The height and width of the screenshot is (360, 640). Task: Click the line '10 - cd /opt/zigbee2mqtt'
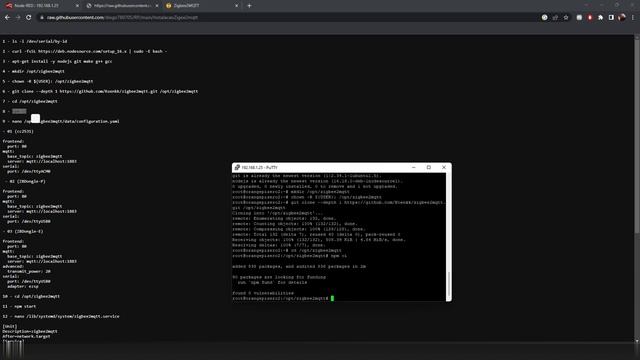(x=31, y=296)
